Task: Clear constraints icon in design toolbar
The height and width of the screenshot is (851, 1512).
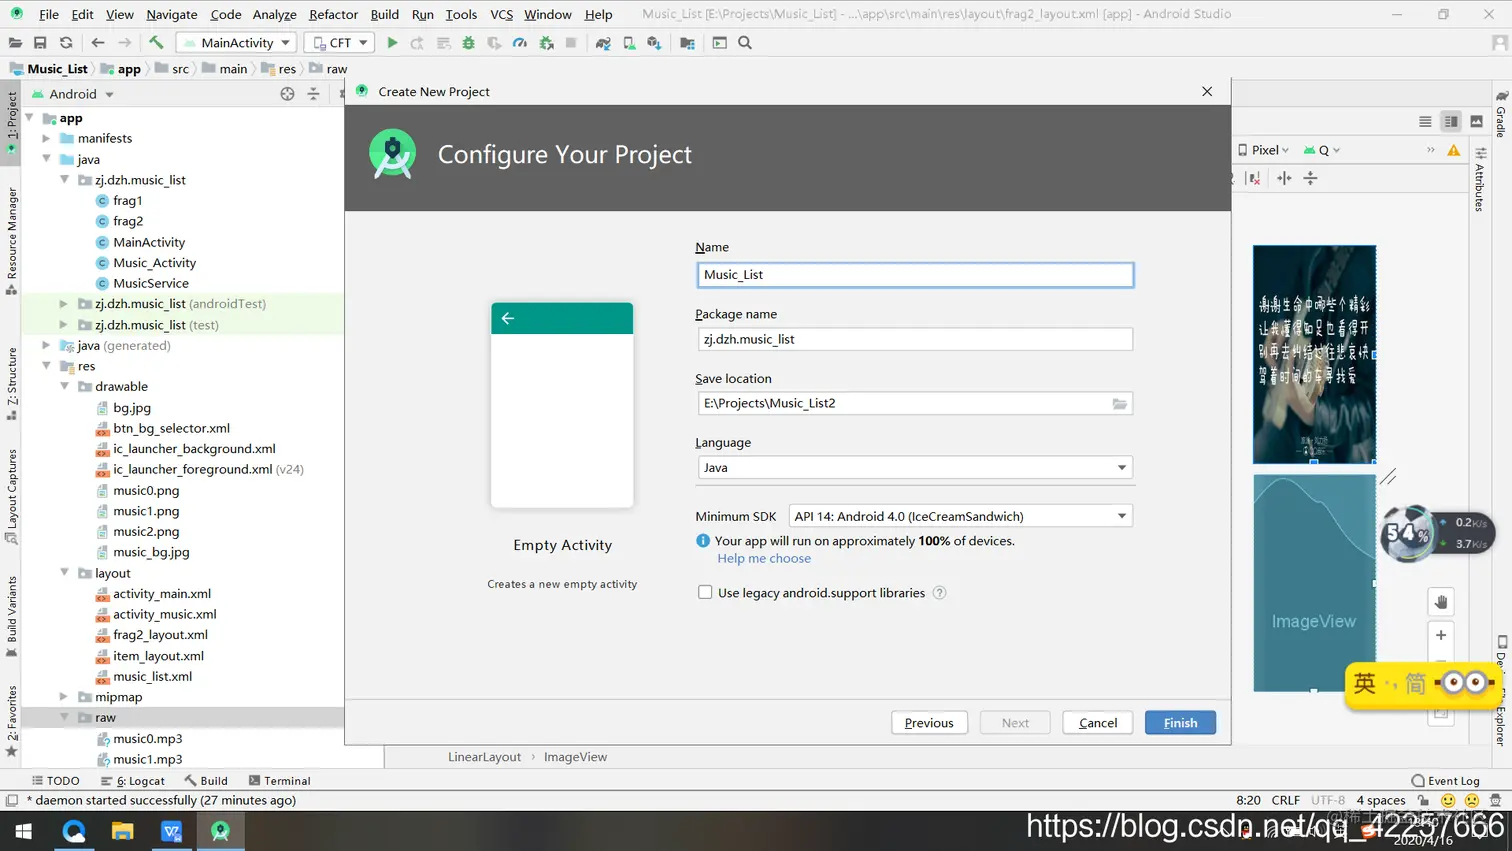Action: pyautogui.click(x=1254, y=178)
